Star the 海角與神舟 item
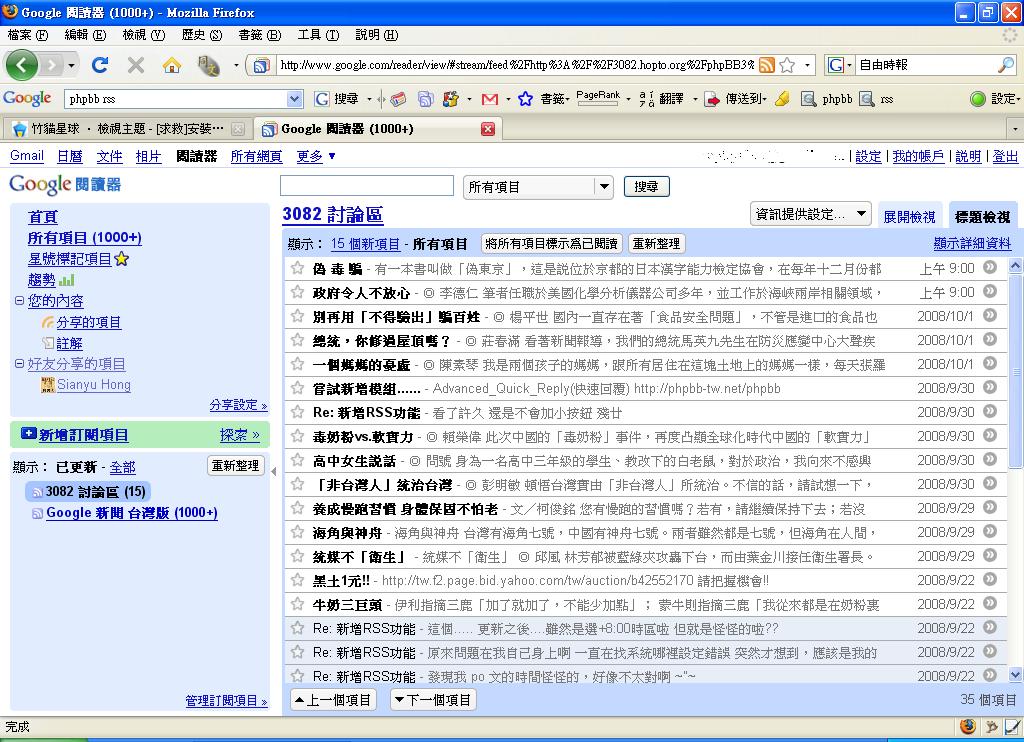The width and height of the screenshot is (1024, 742). 297,532
